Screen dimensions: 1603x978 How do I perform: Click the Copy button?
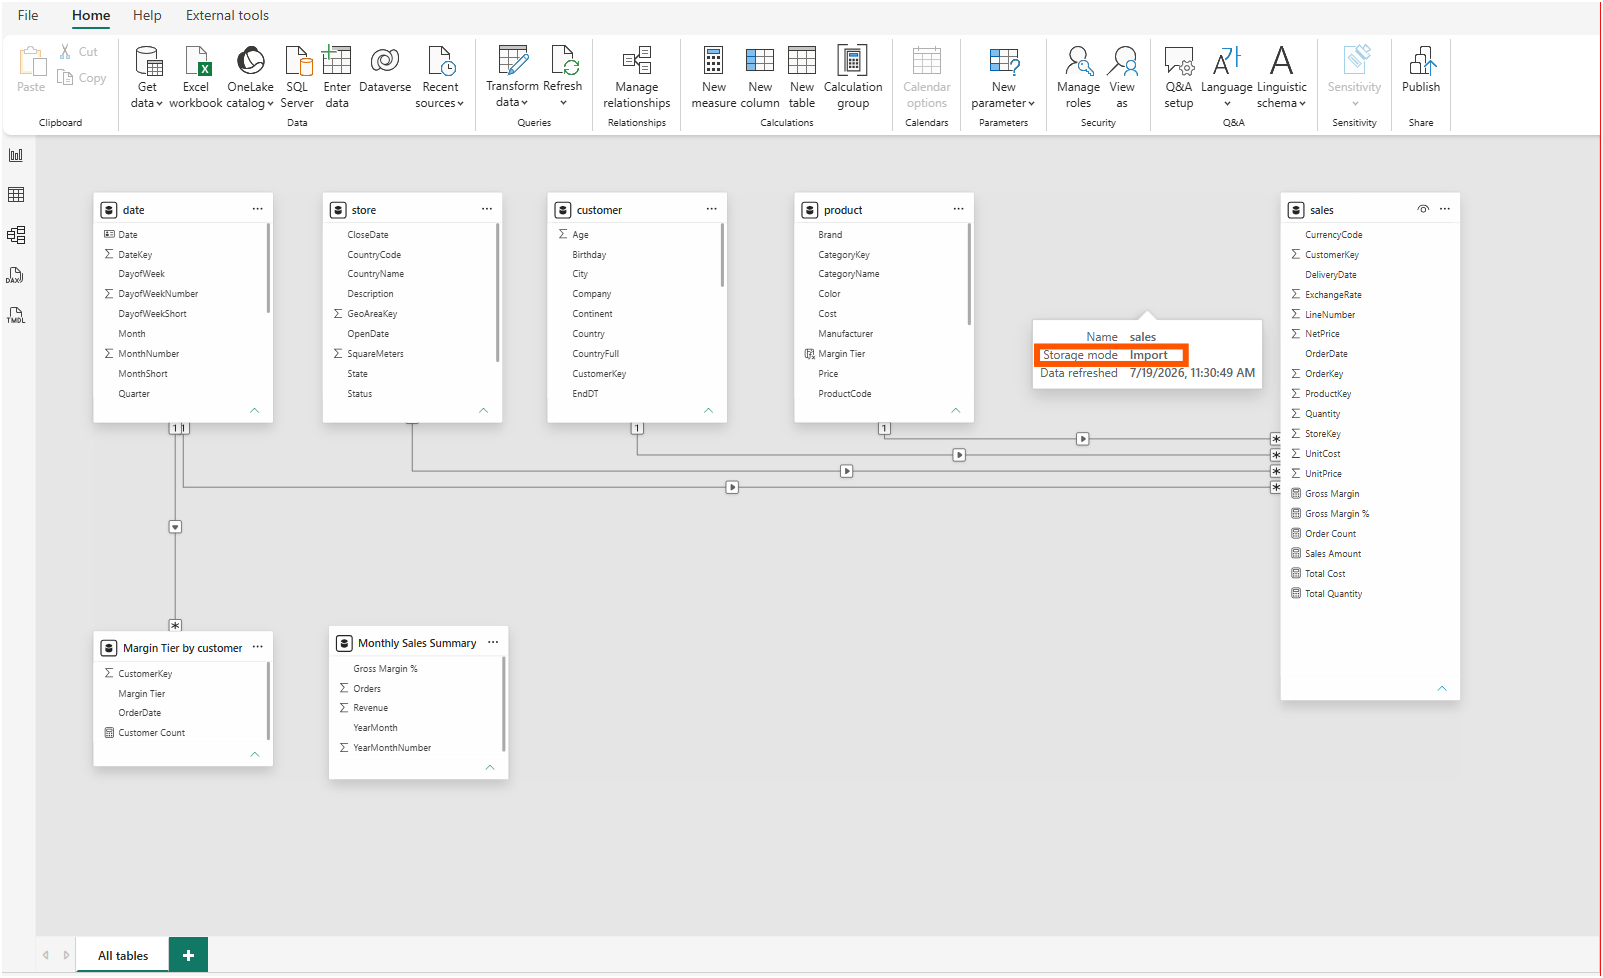coord(81,78)
